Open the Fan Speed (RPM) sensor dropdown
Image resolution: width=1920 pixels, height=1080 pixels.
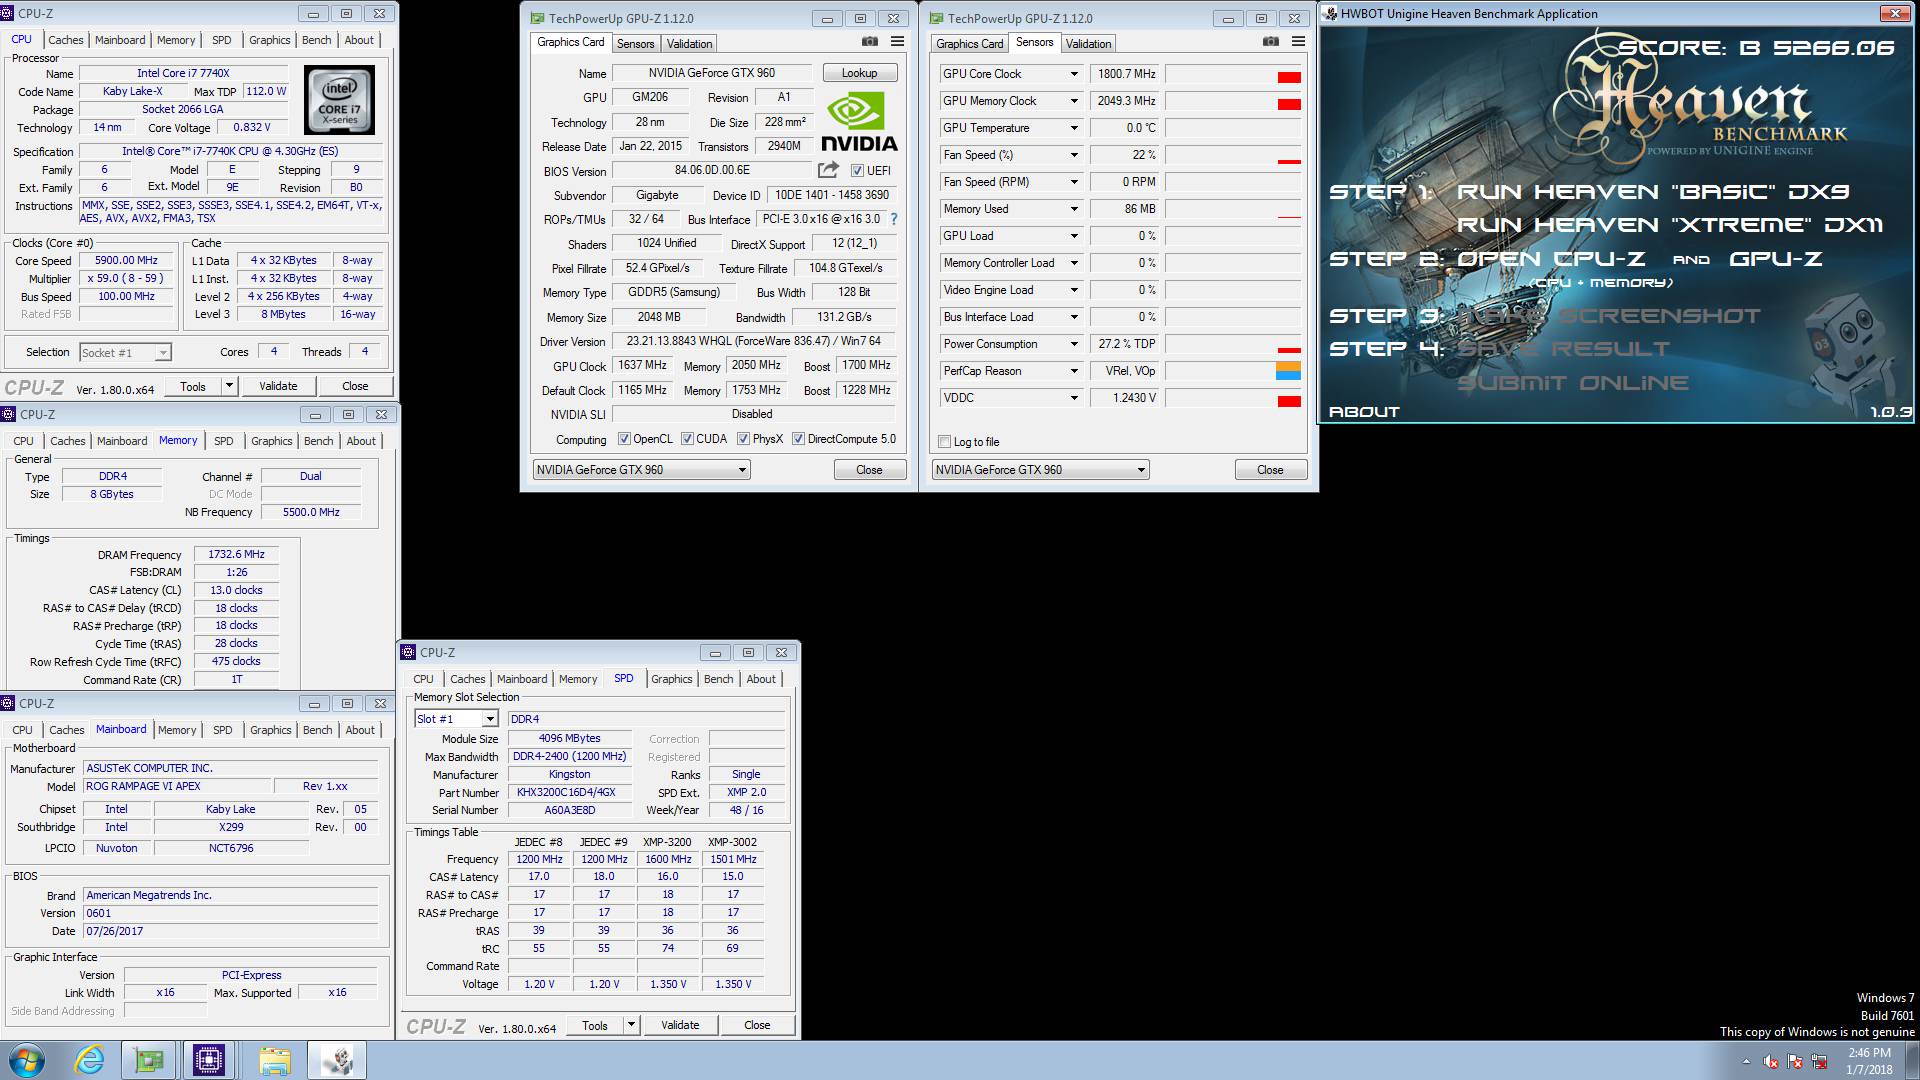(x=1074, y=182)
